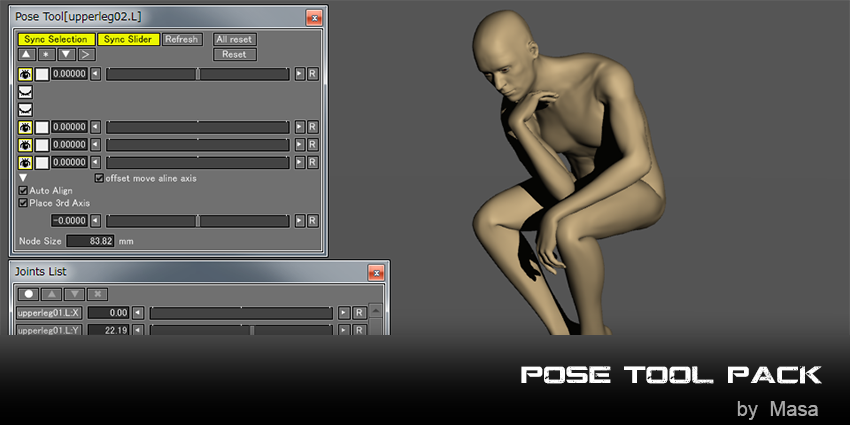The width and height of the screenshot is (850, 425).
Task: Click the down triangle button in Pose Tool
Action: point(67,54)
